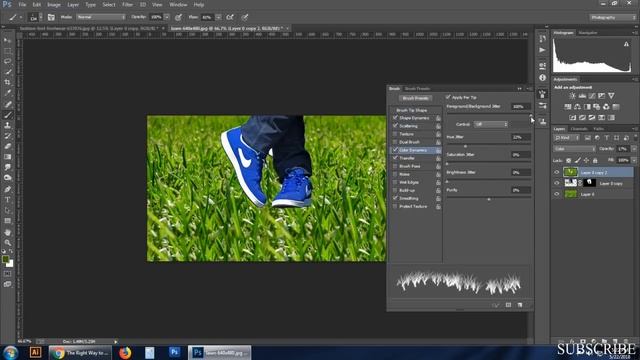The width and height of the screenshot is (640, 360).
Task: Select the Hand tool
Action: [7, 232]
